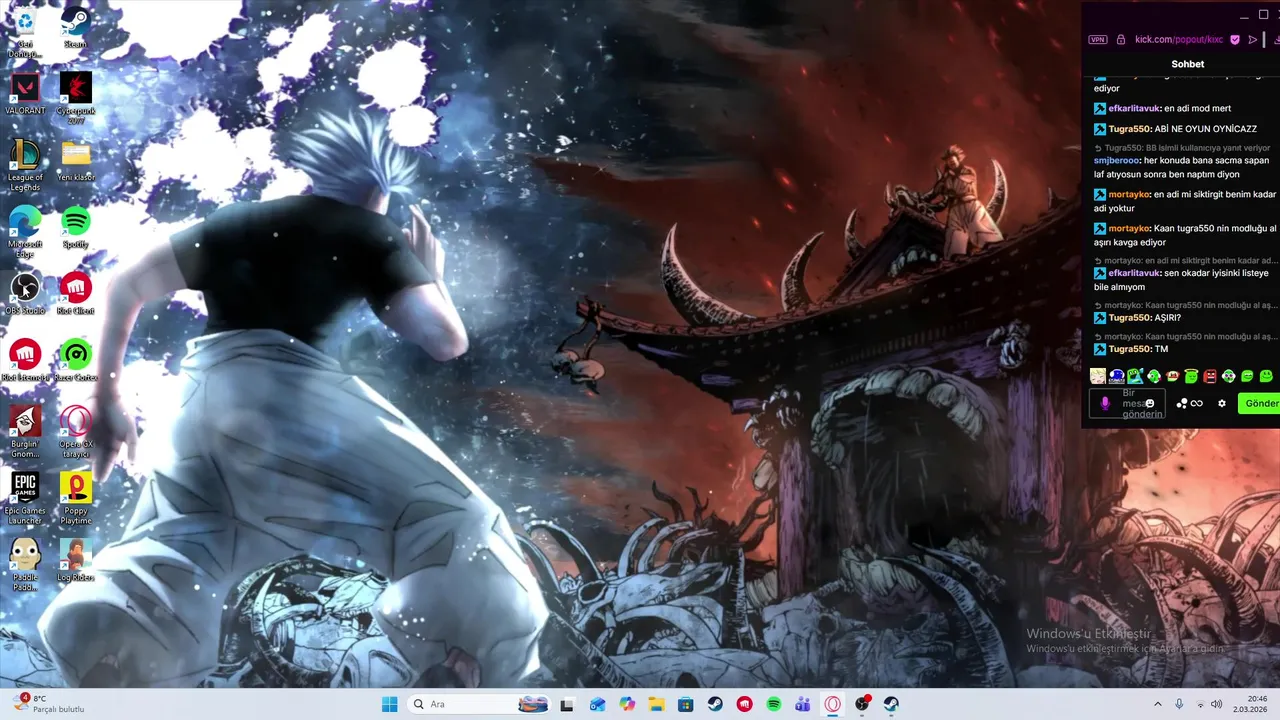Launch Copilot from the taskbar
Screen dimensions: 1280x720
(627, 704)
